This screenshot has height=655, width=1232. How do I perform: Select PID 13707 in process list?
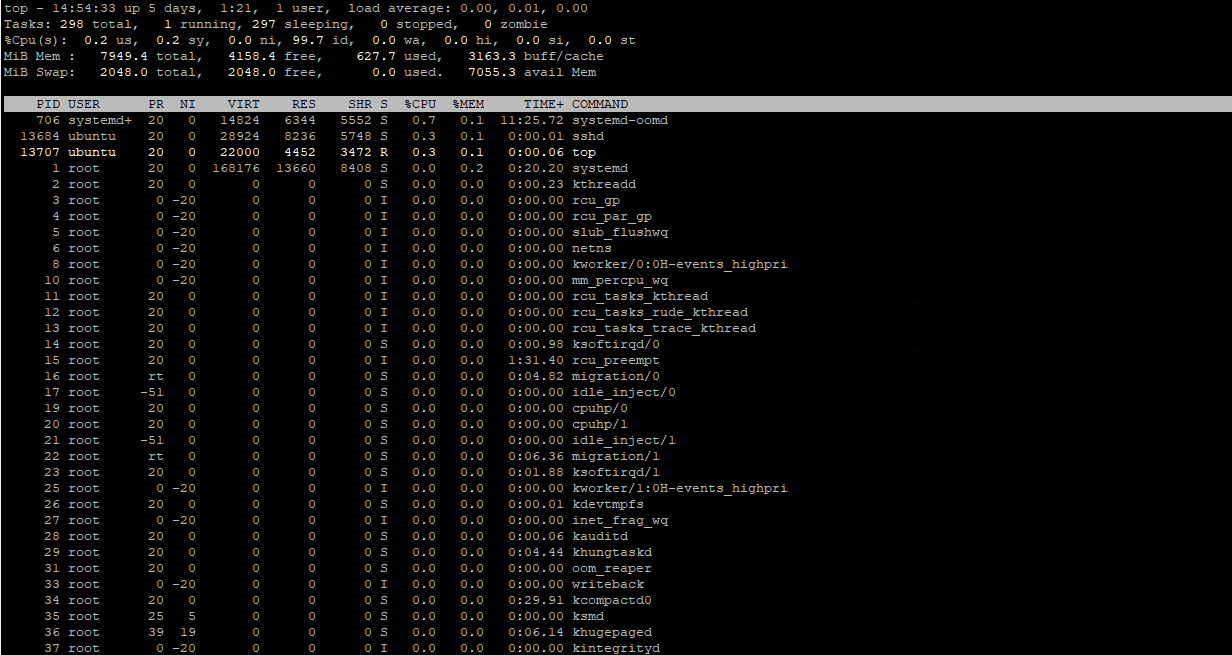point(40,152)
